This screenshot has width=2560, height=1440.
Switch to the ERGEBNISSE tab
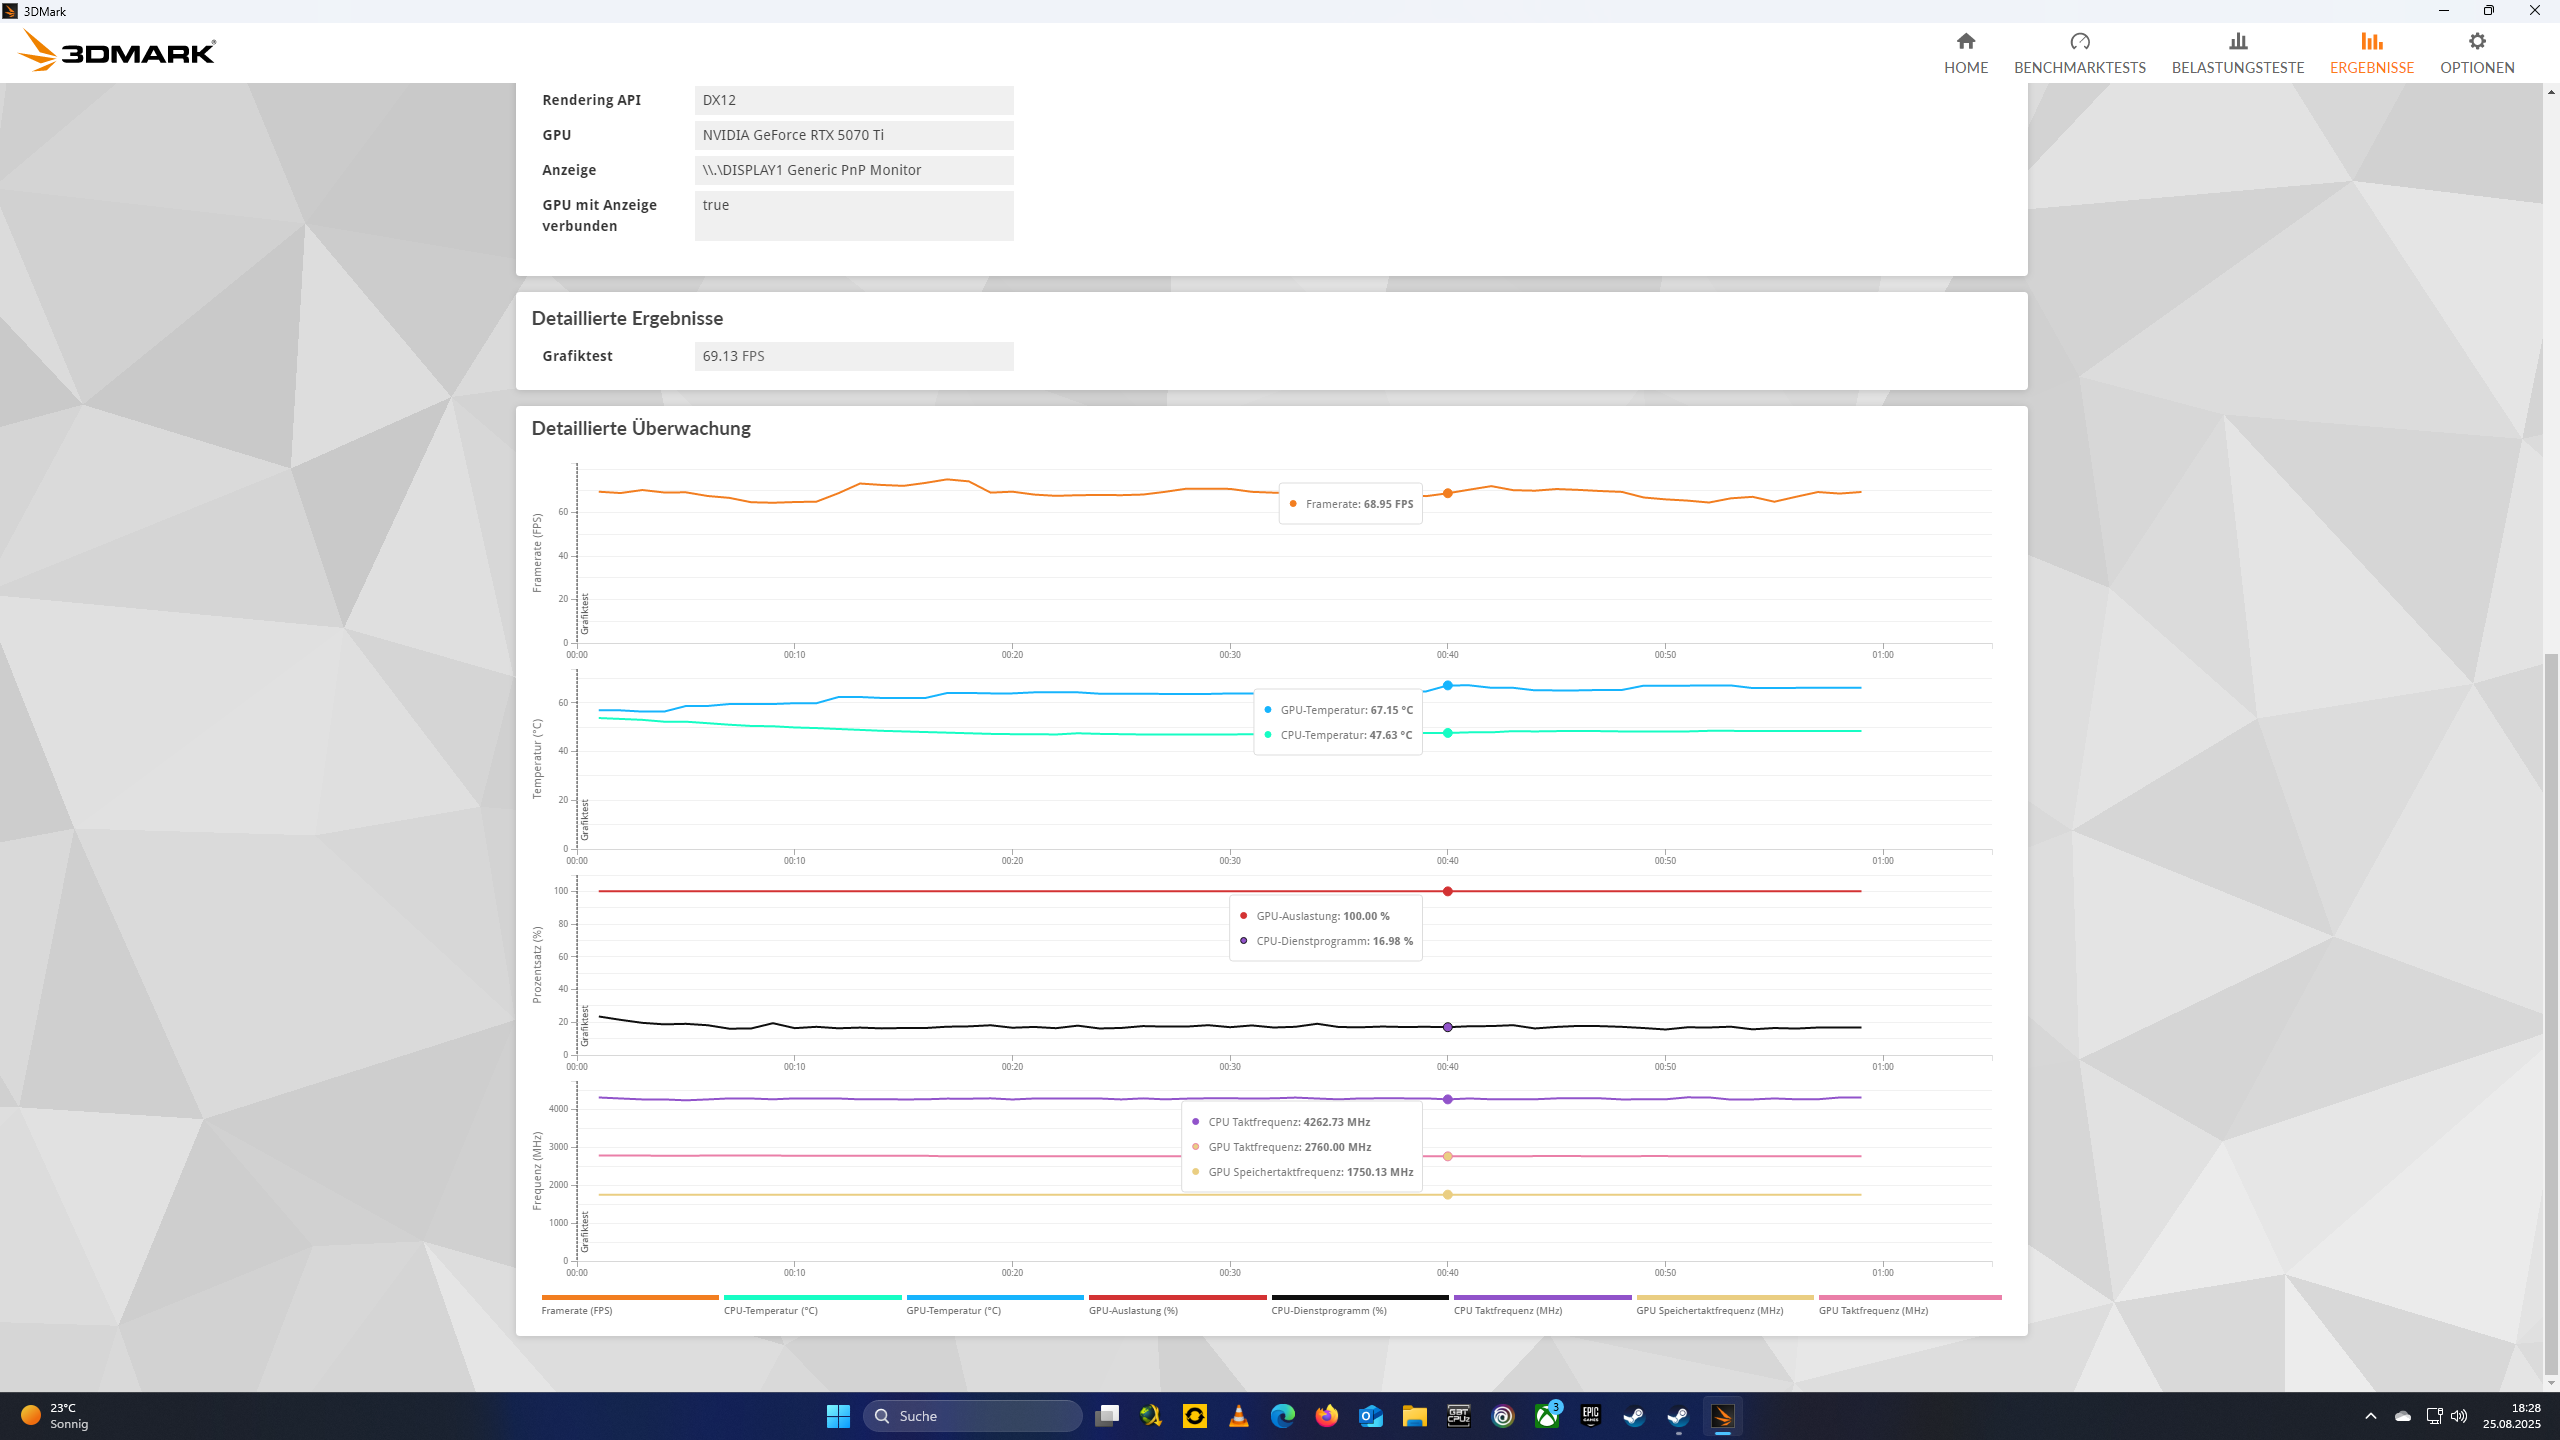[x=2371, y=52]
